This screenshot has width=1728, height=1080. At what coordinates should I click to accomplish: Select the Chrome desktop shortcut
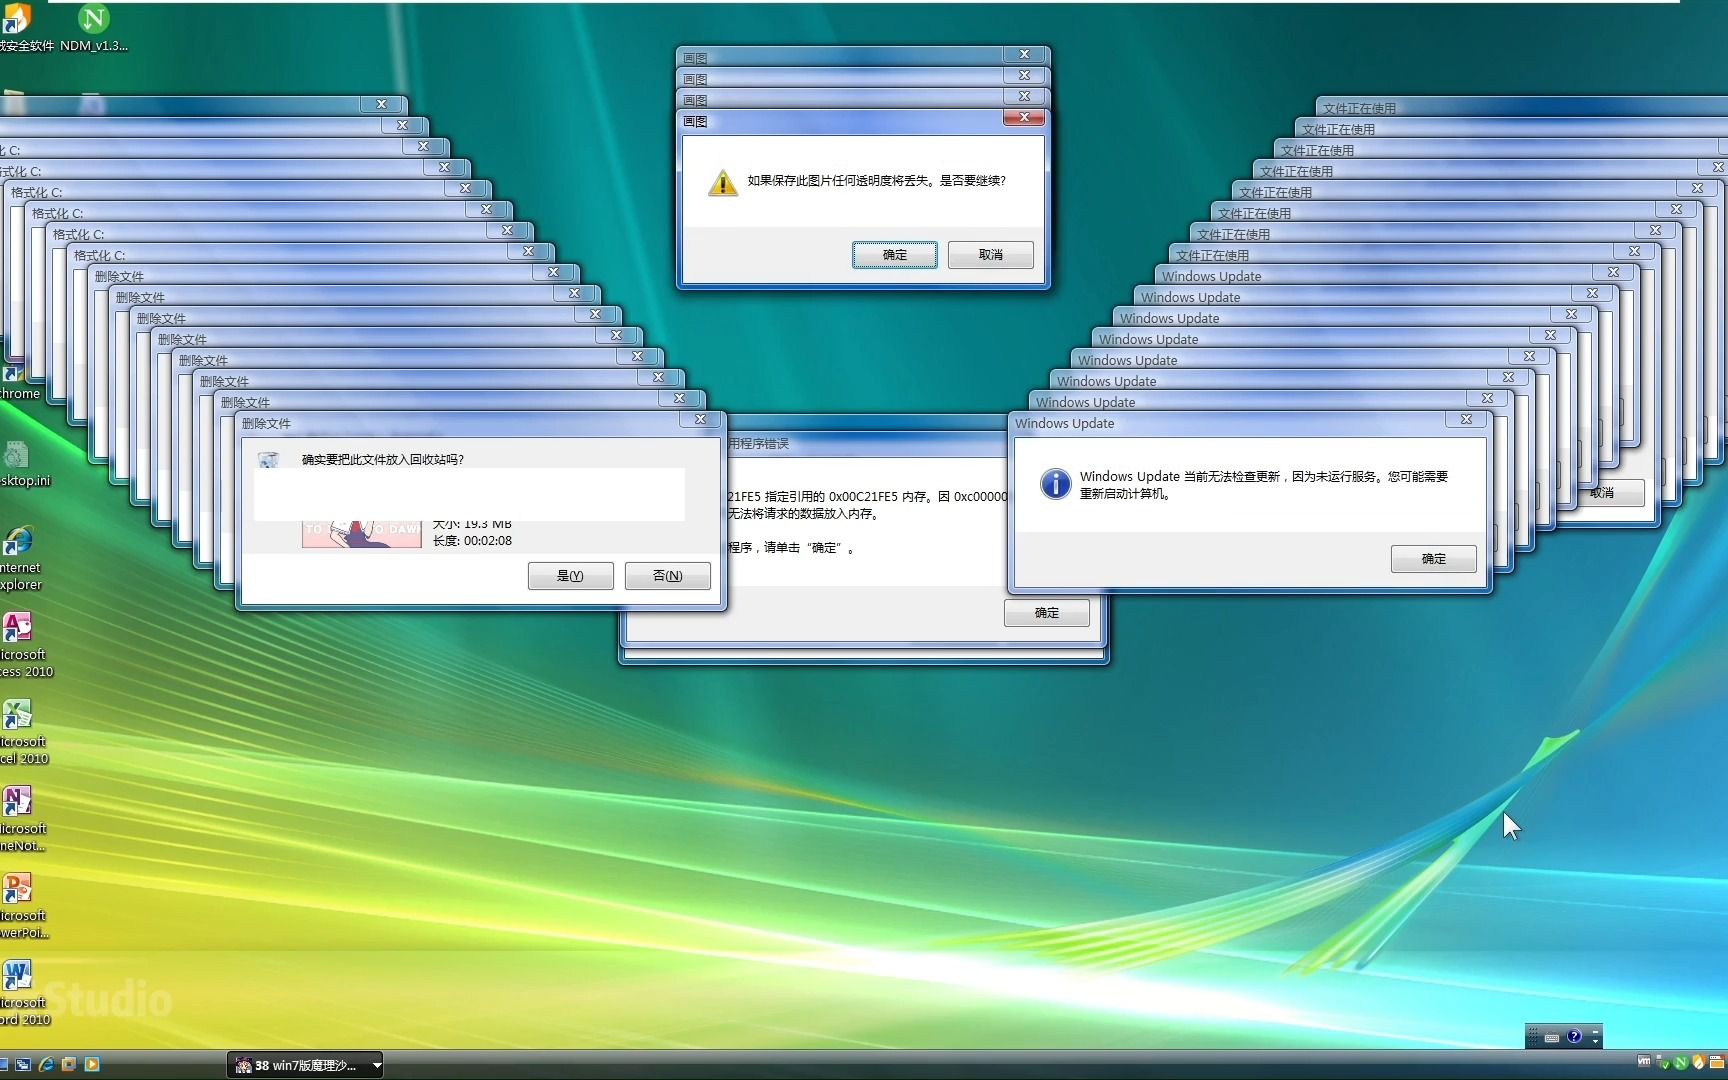(x=18, y=382)
